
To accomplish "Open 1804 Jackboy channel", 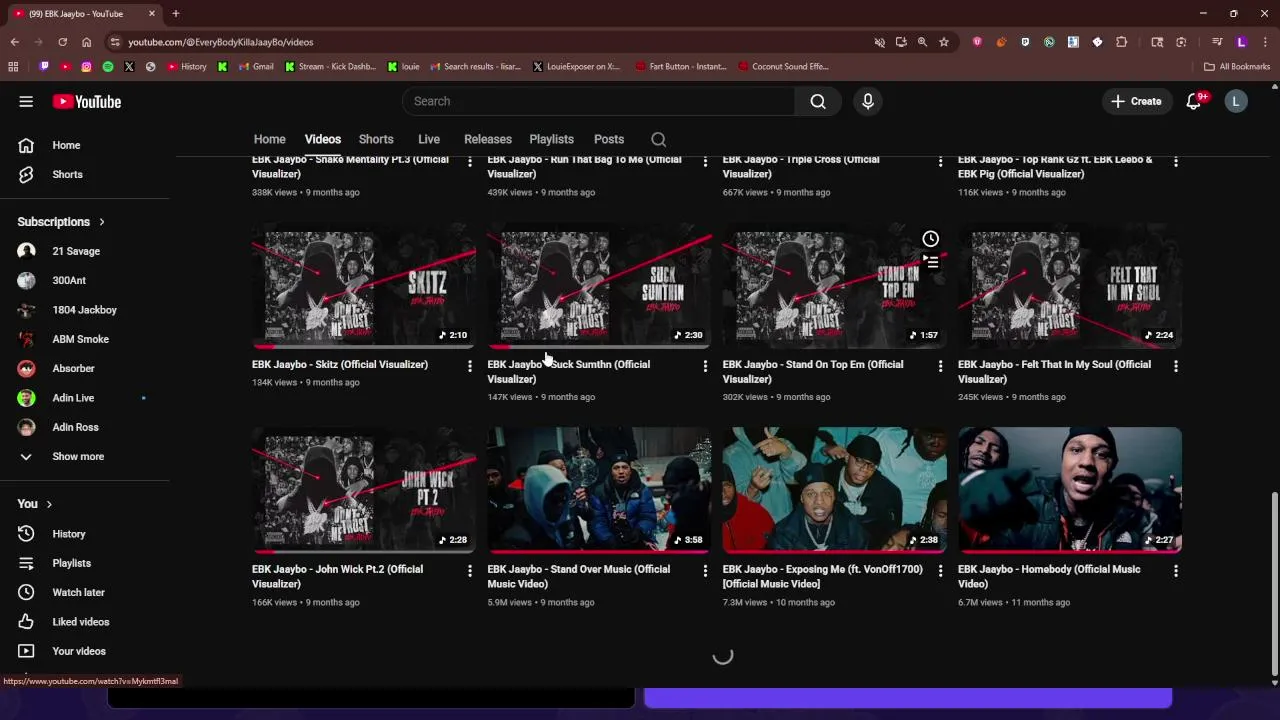I will 85,310.
